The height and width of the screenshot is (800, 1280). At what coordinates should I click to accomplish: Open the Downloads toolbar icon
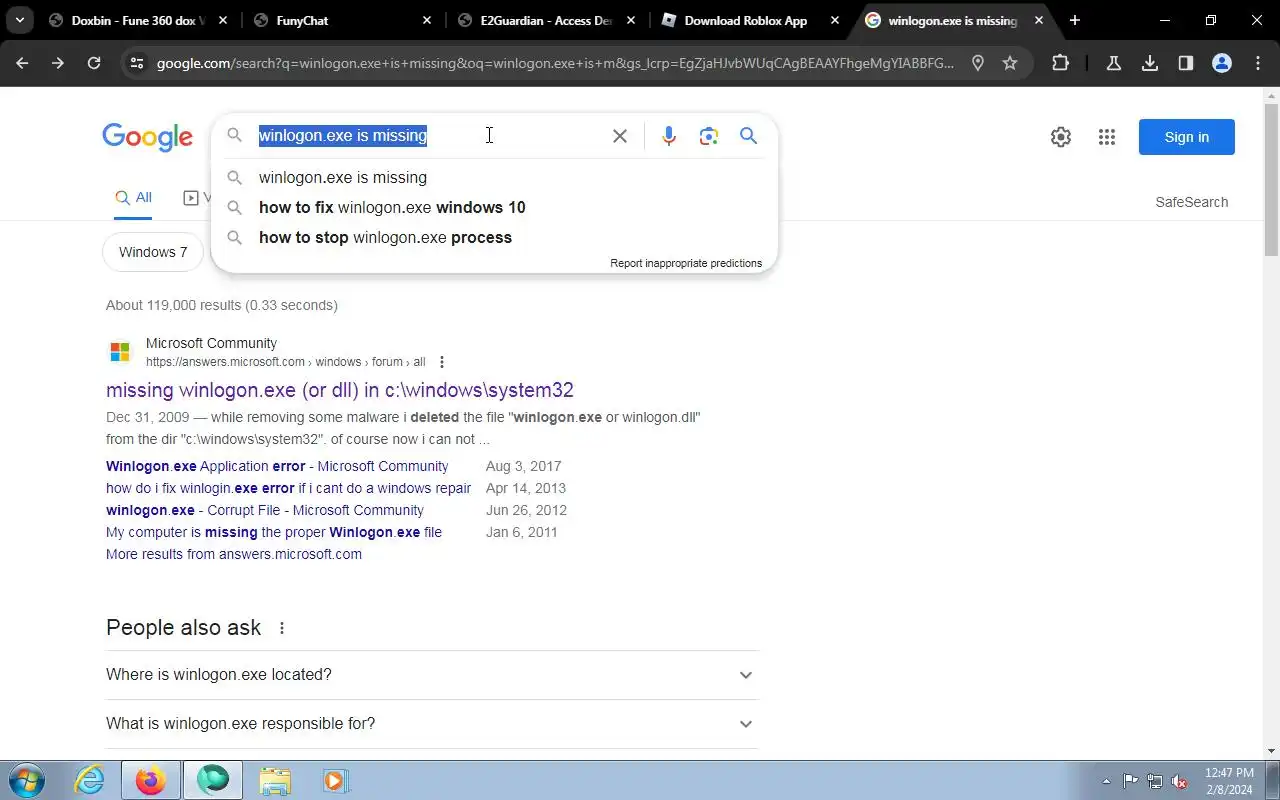tap(1150, 63)
